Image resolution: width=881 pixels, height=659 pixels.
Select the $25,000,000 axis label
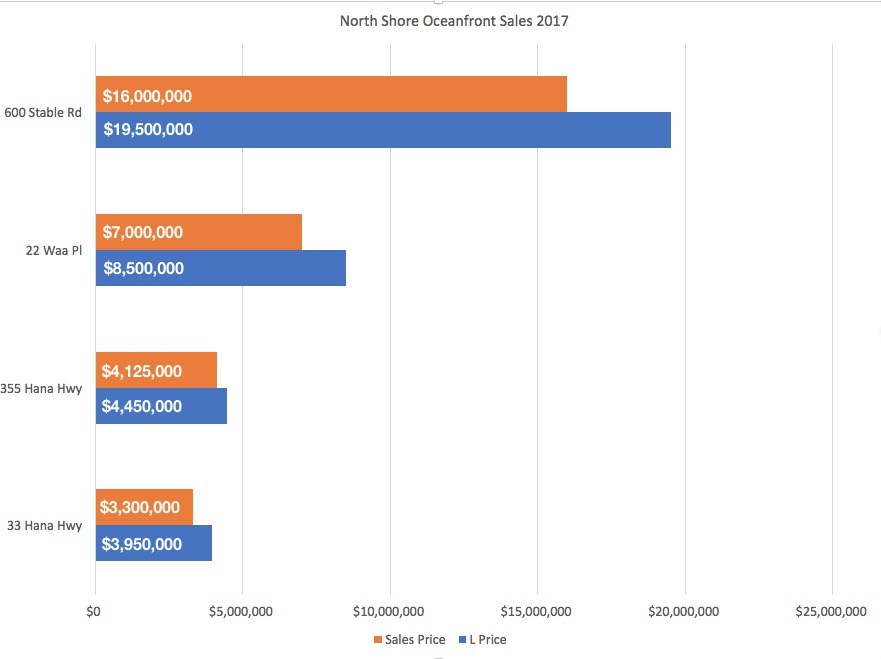(832, 611)
